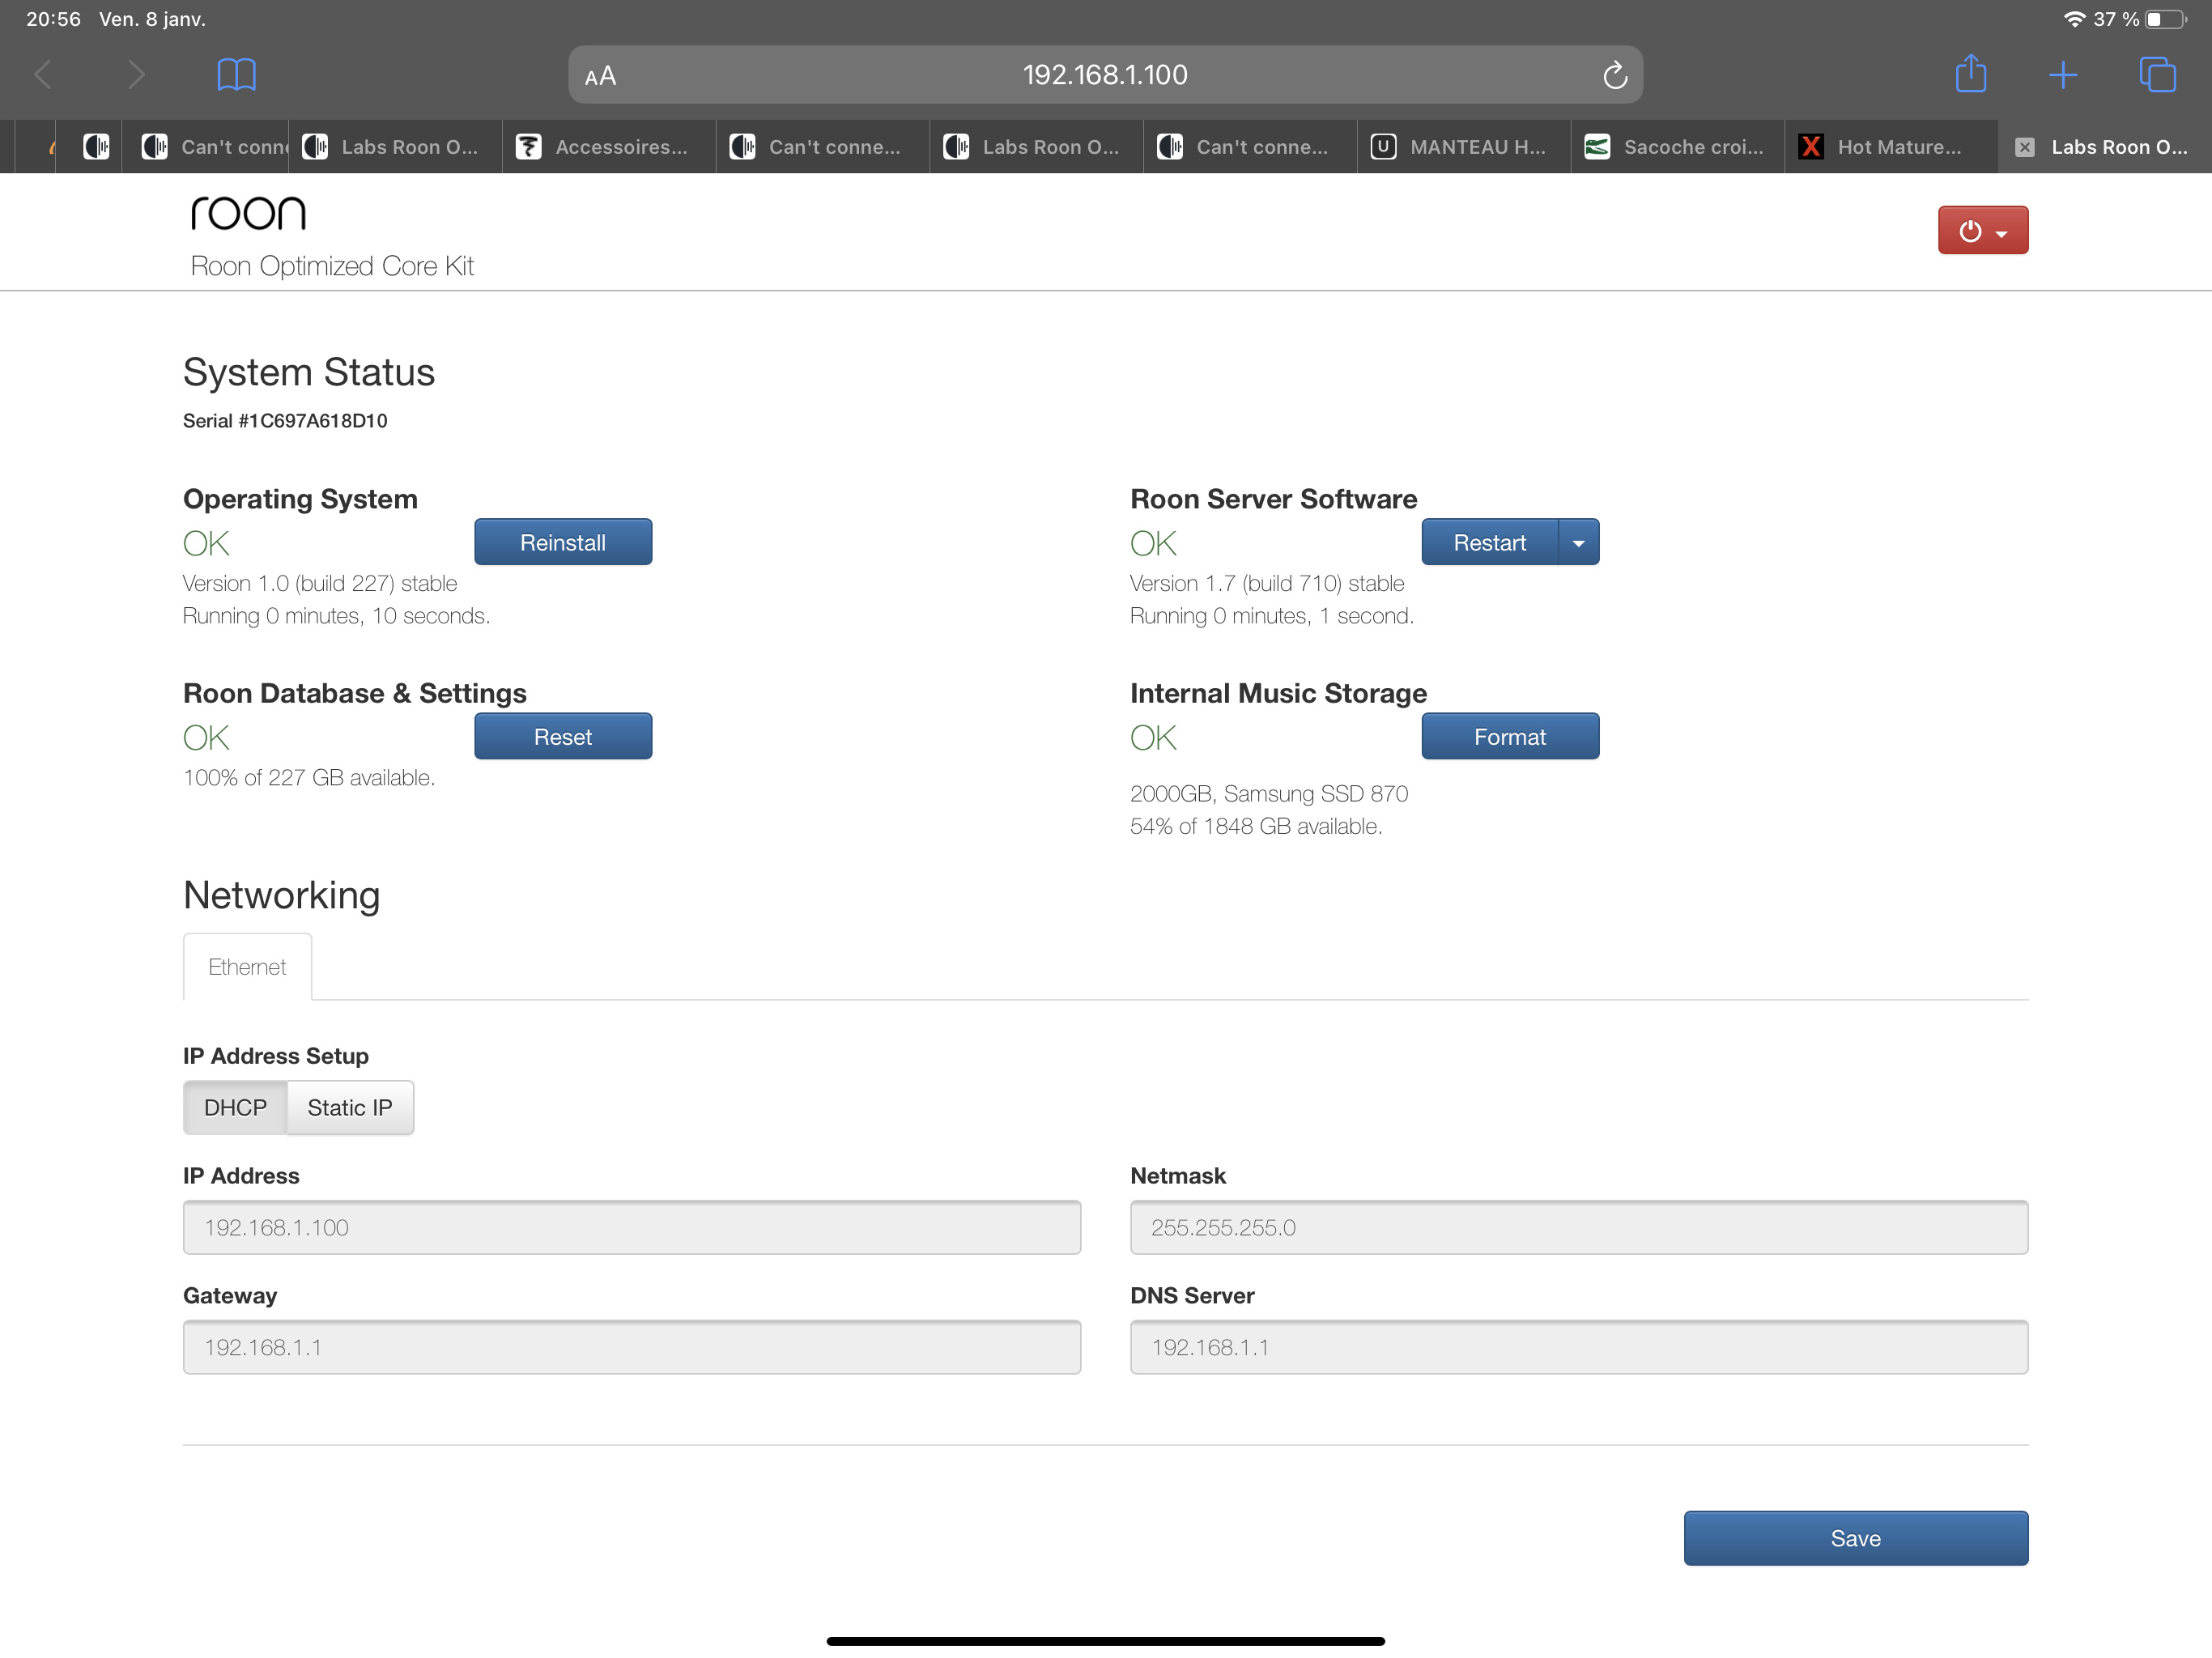Click the Netmask field

pyautogui.click(x=1579, y=1227)
